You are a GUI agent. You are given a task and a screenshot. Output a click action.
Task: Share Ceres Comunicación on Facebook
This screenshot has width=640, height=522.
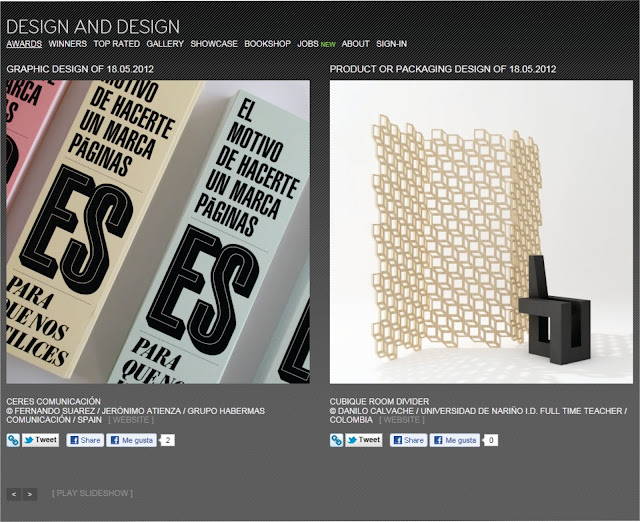click(x=85, y=440)
